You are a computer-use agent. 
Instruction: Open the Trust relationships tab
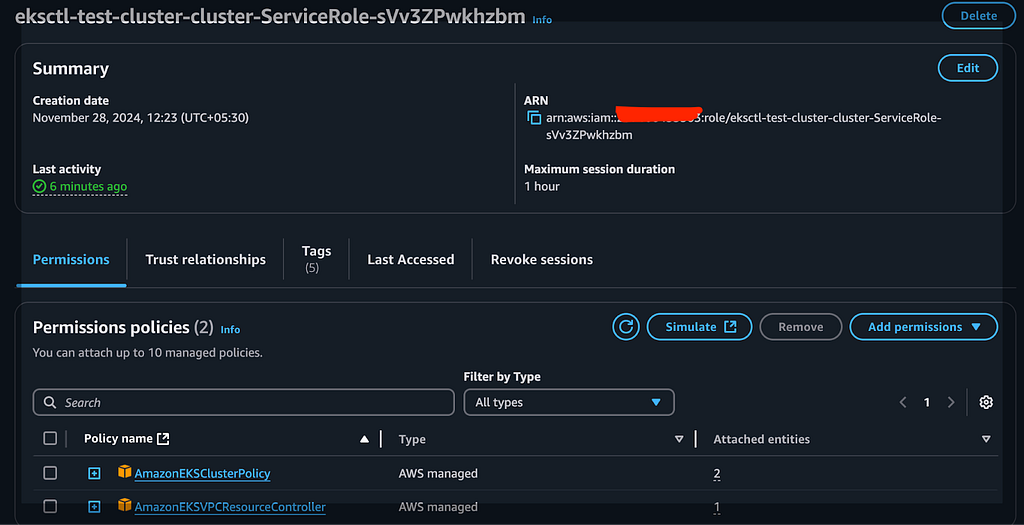coord(206,259)
